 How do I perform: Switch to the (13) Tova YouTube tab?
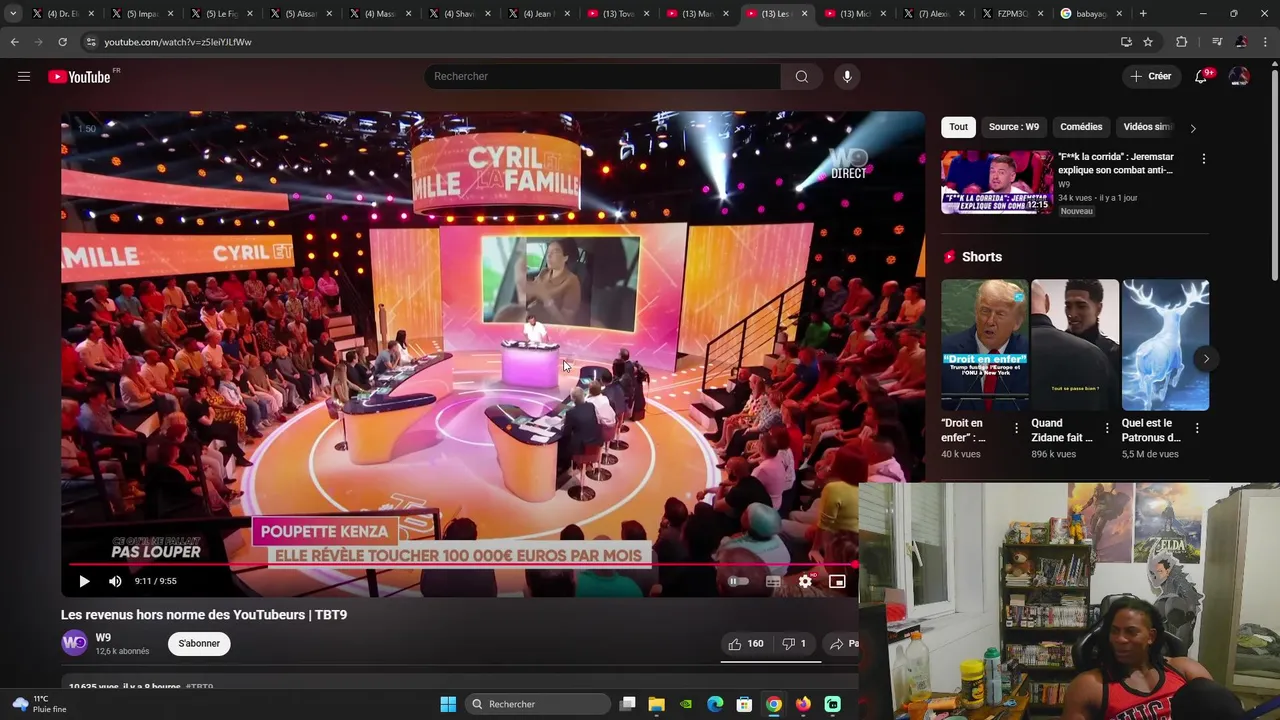[x=619, y=14]
